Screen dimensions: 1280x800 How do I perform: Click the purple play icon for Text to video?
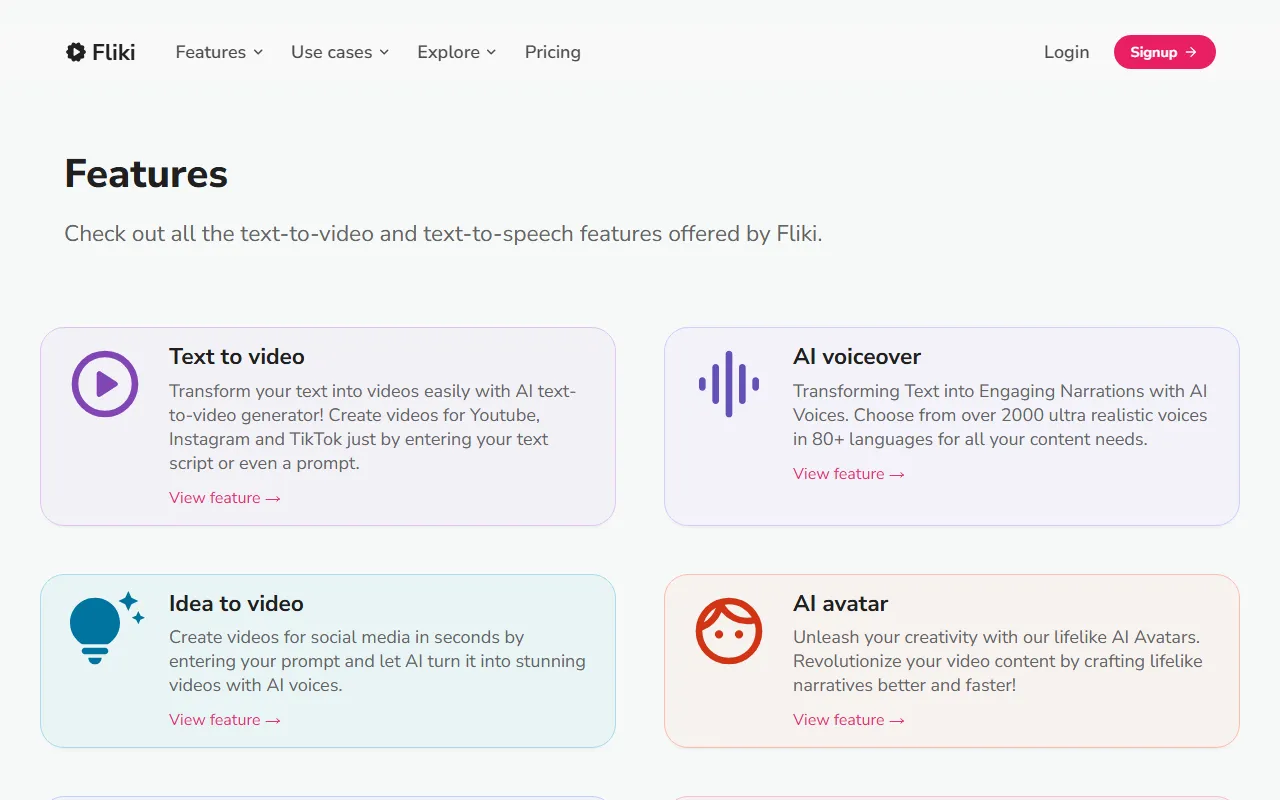coord(105,384)
